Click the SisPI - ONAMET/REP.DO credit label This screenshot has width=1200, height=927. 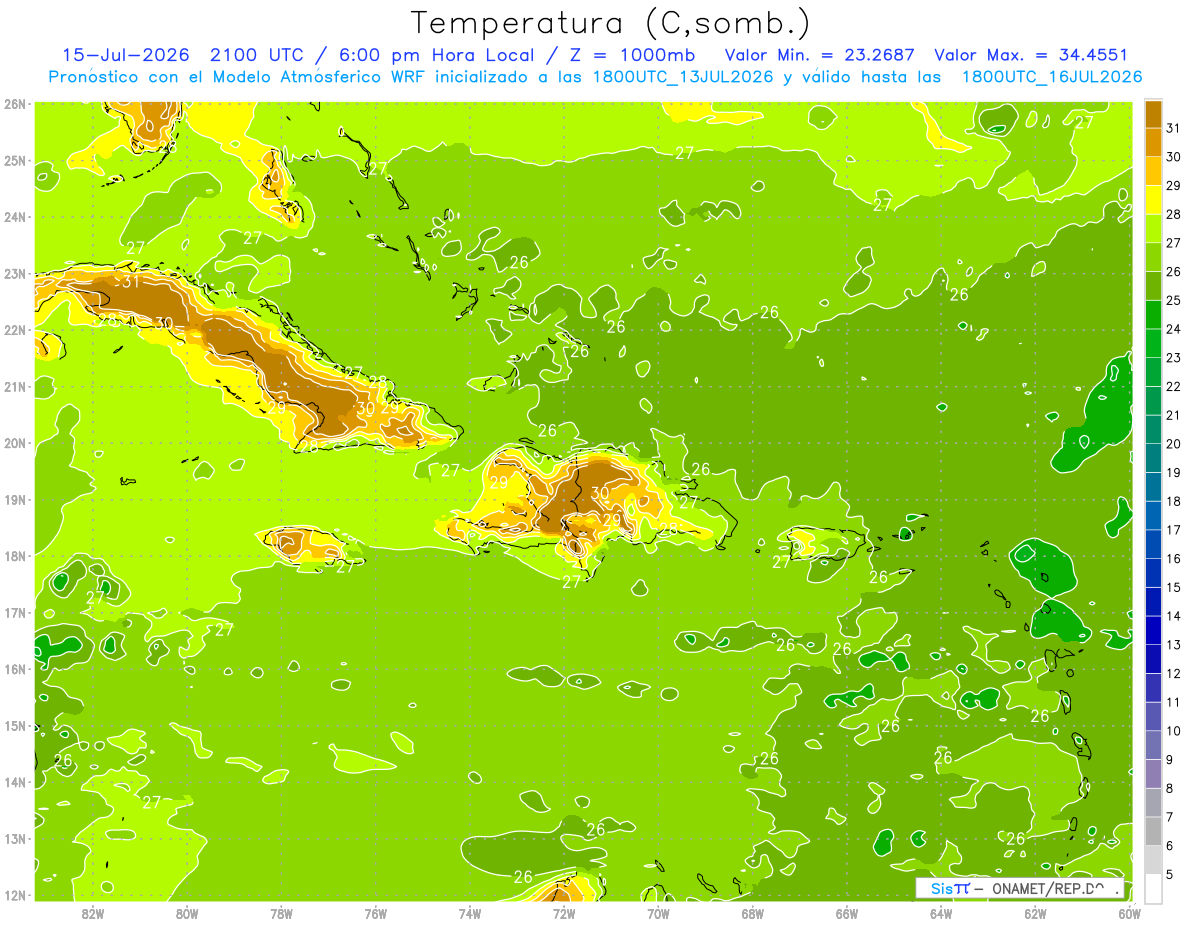click(1020, 888)
